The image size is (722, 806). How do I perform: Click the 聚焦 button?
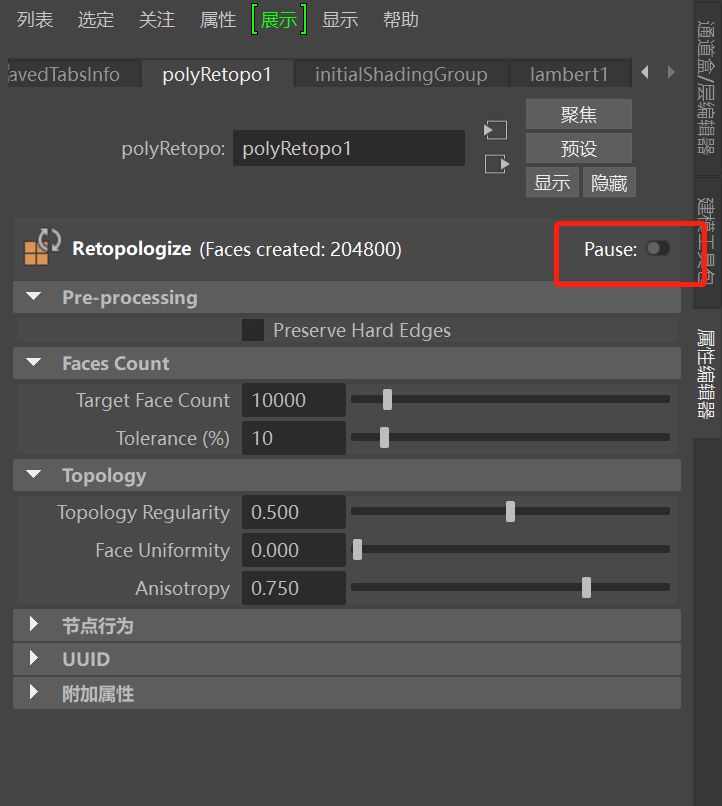click(x=579, y=114)
